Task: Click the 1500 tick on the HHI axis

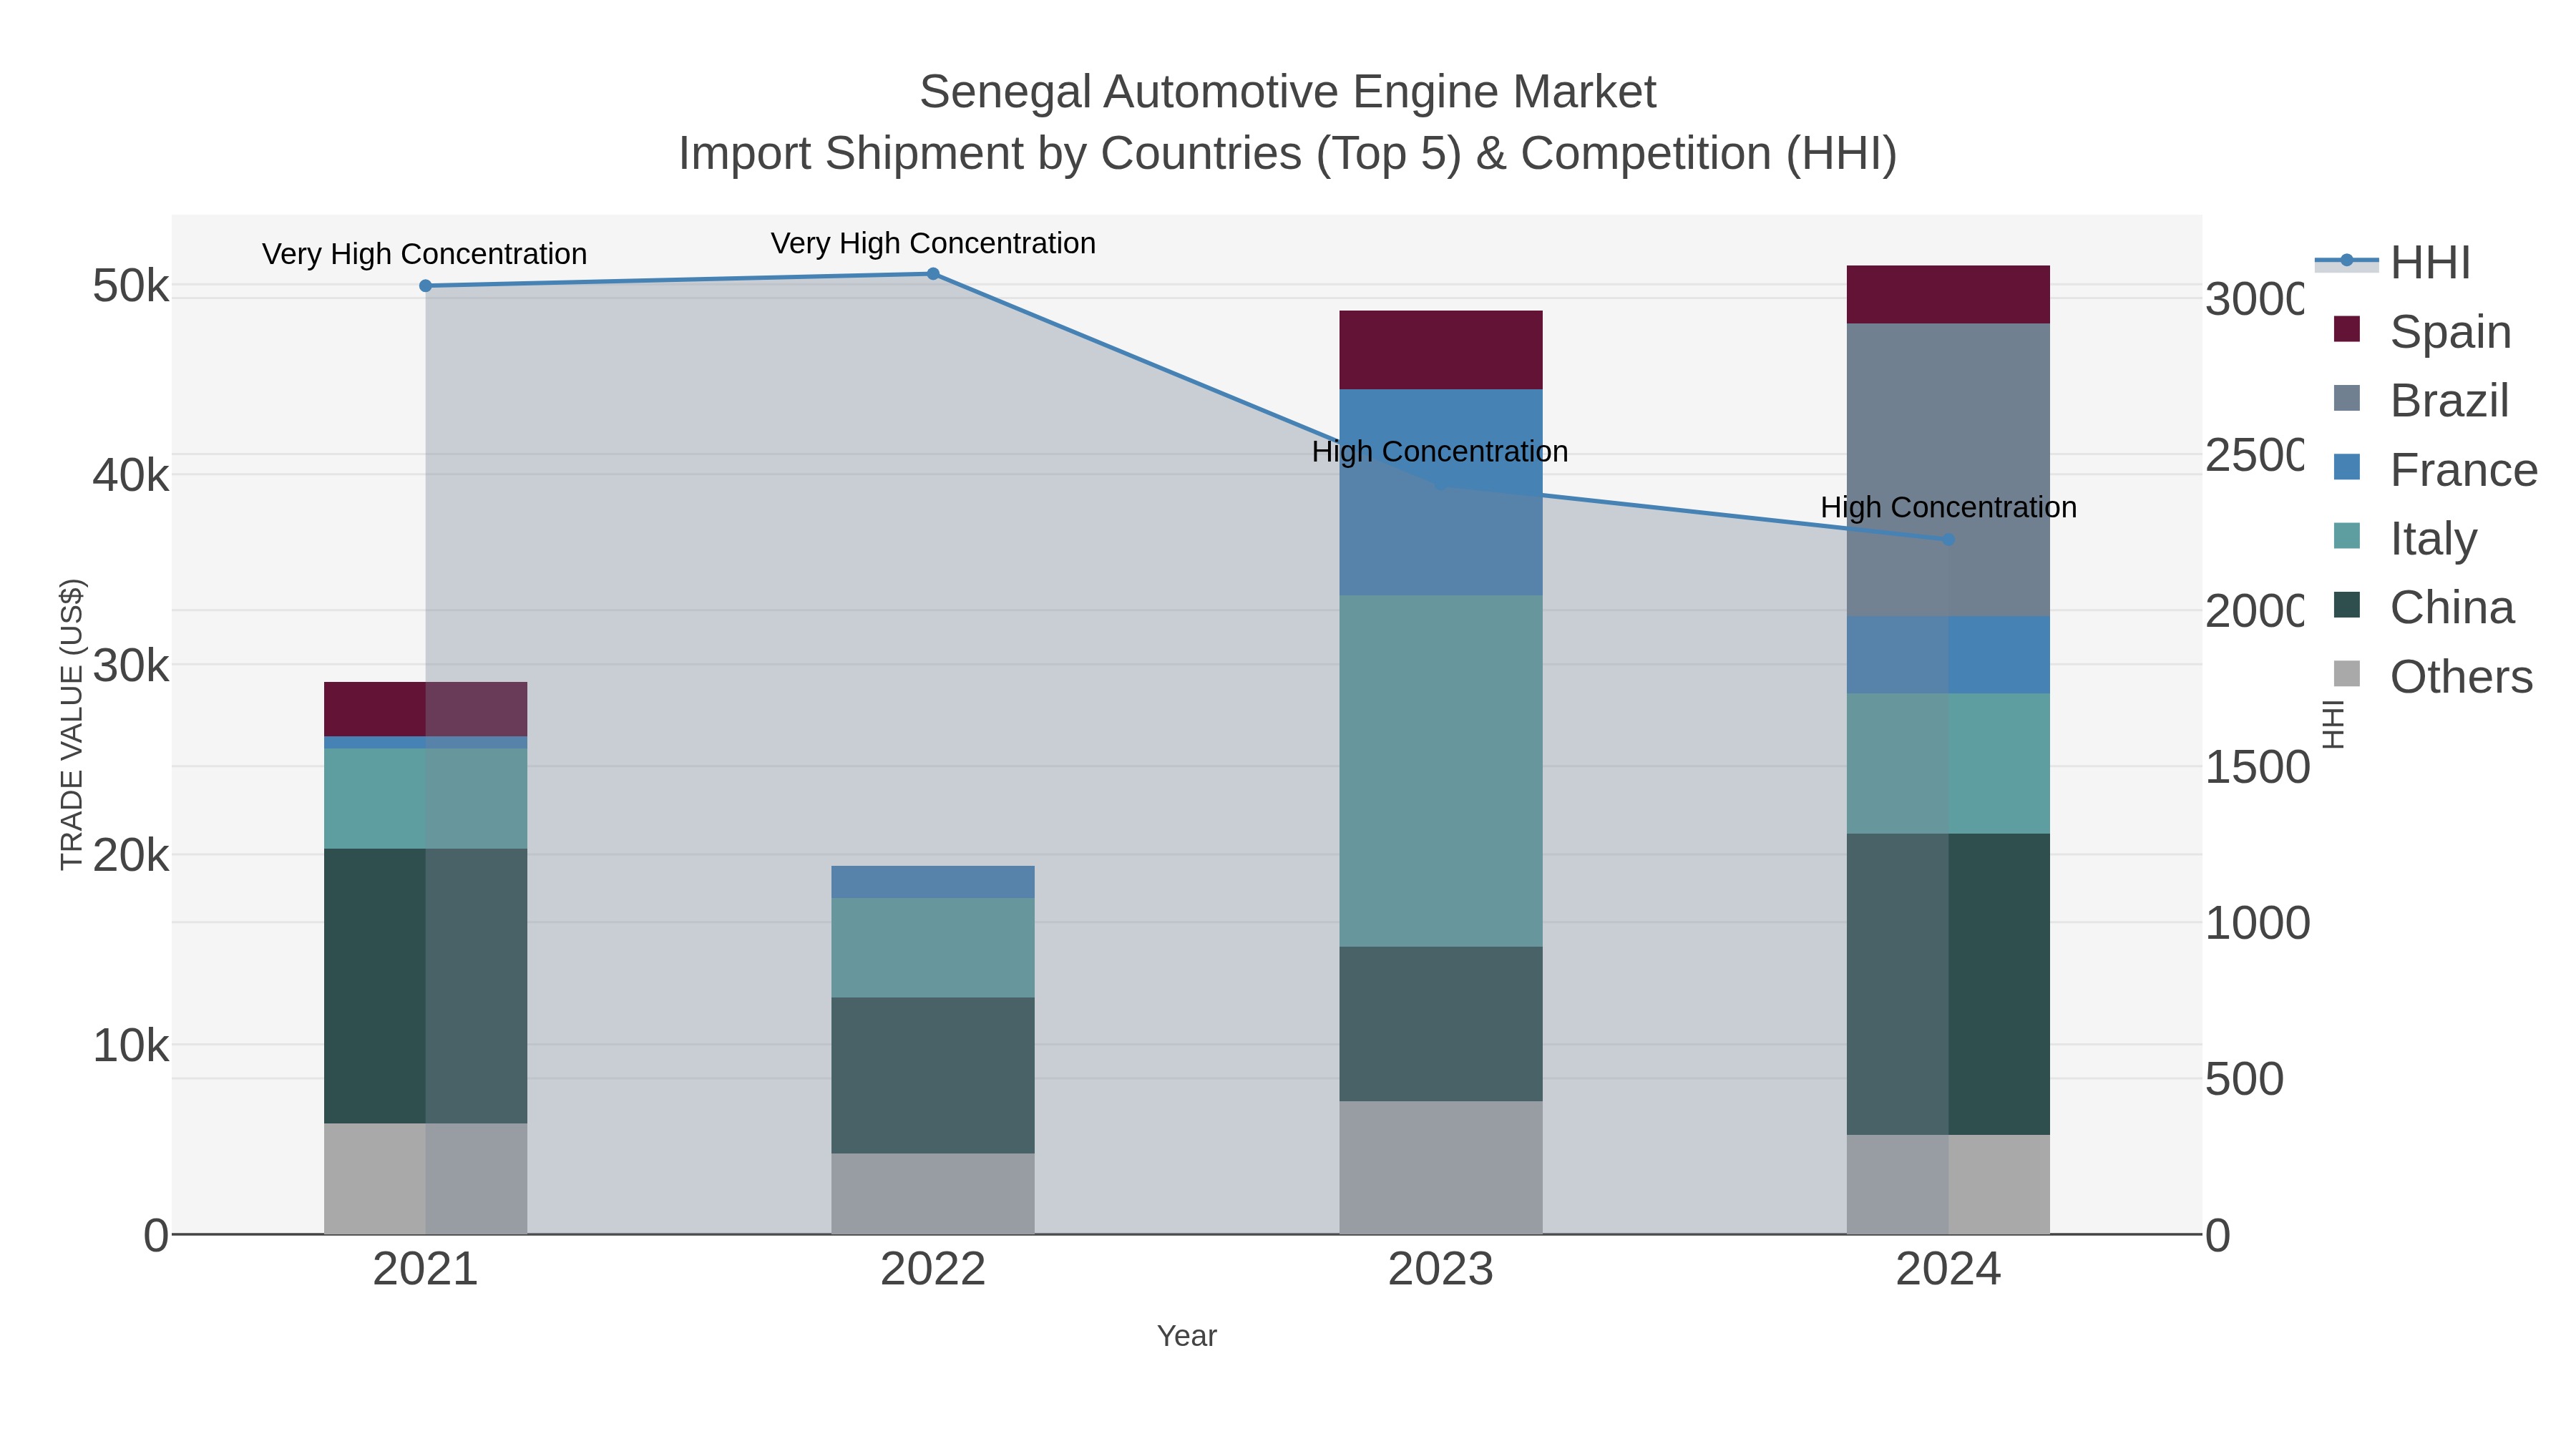Action: 2257,768
